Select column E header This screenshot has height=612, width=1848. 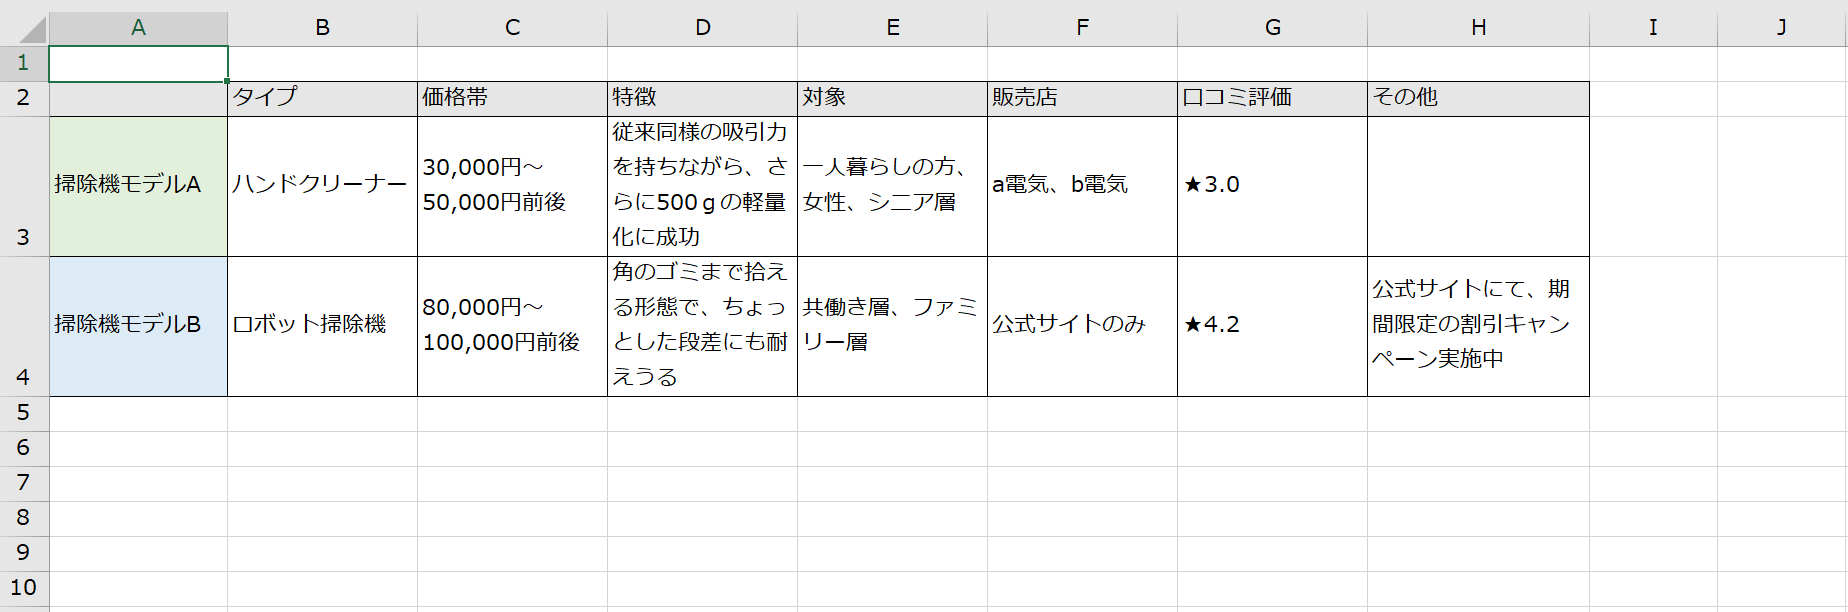(892, 28)
